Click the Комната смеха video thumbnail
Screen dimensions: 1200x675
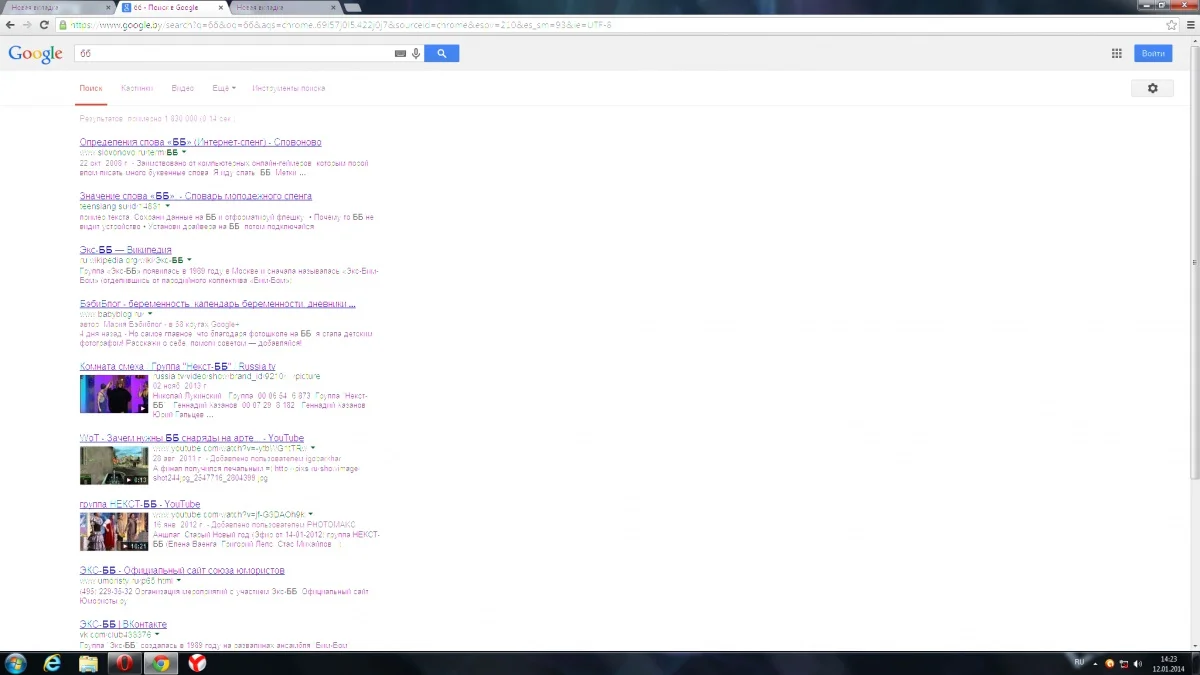(x=114, y=394)
